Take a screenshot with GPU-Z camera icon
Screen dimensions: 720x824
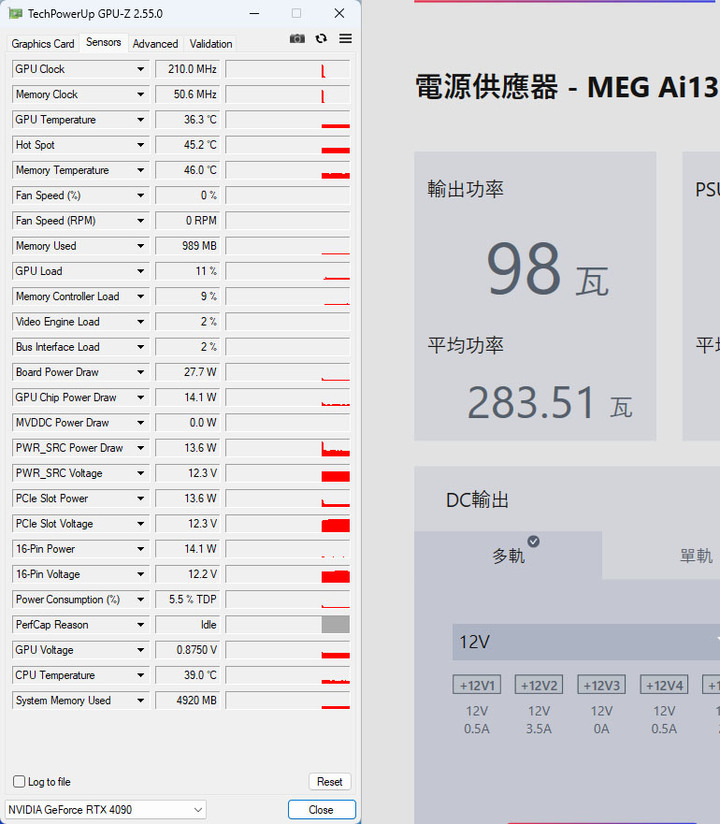coord(297,38)
